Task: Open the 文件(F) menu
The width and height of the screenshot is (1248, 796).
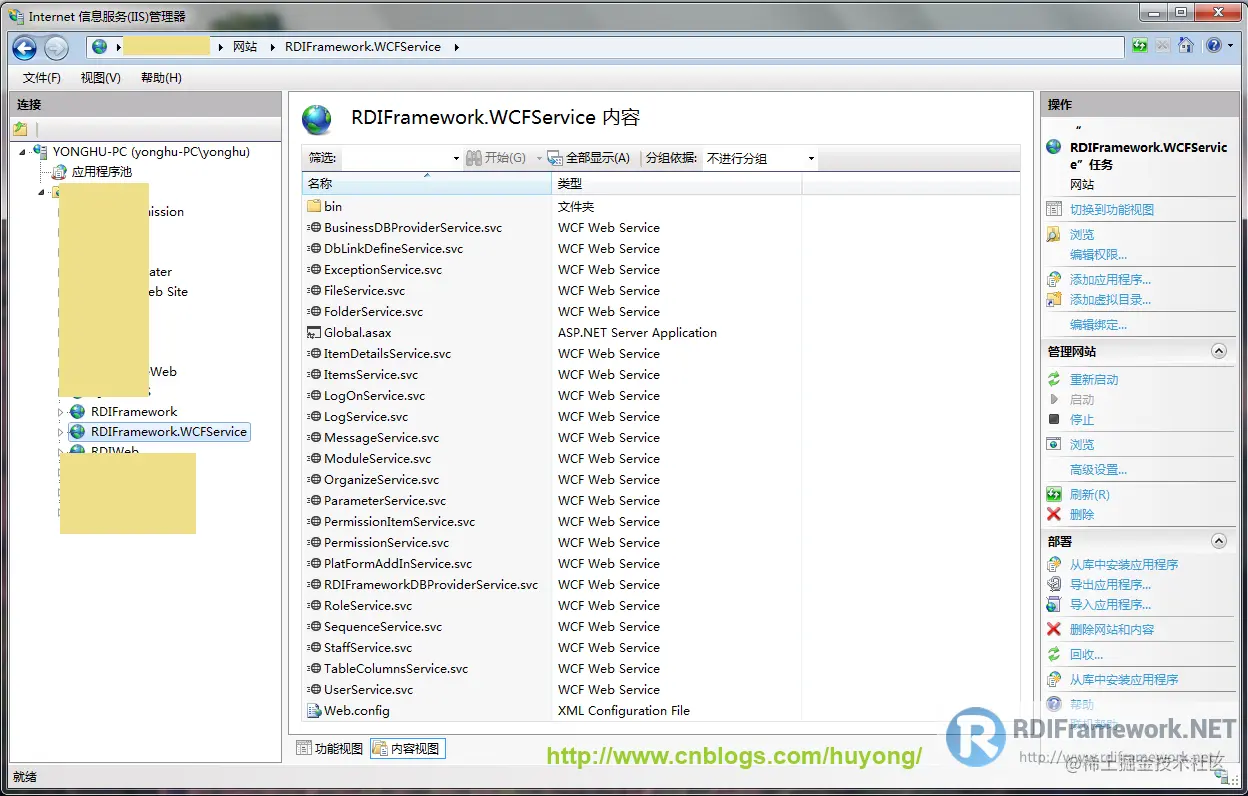Action: (42, 78)
